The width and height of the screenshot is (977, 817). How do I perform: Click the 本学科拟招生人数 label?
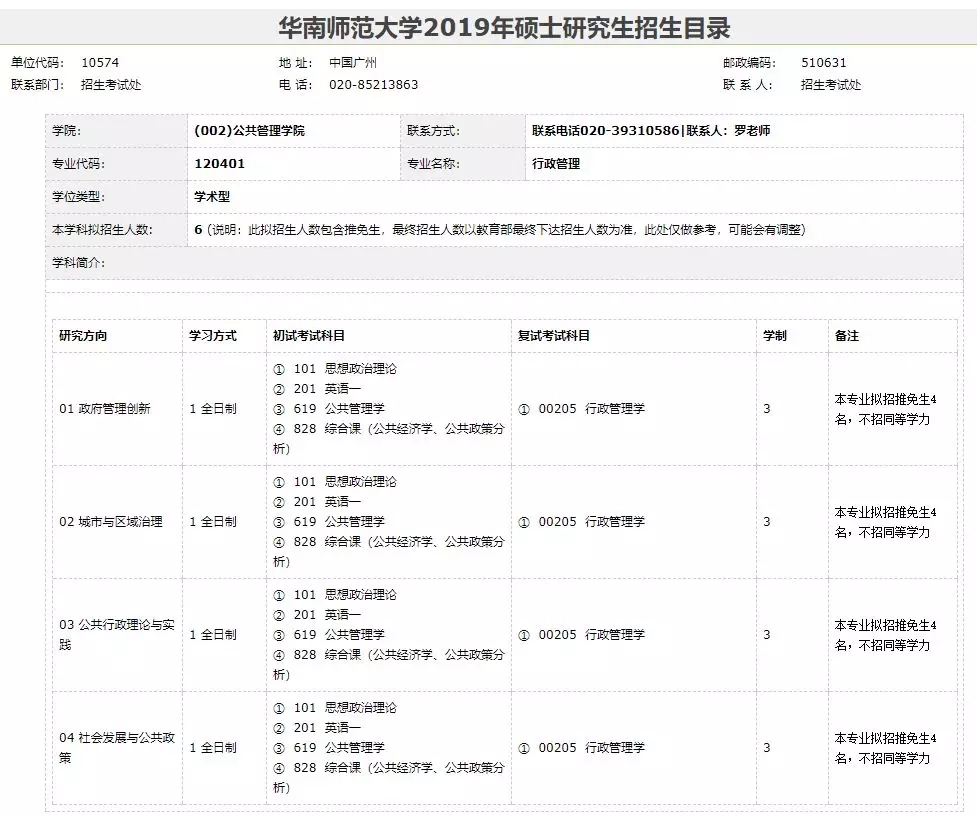(x=102, y=230)
